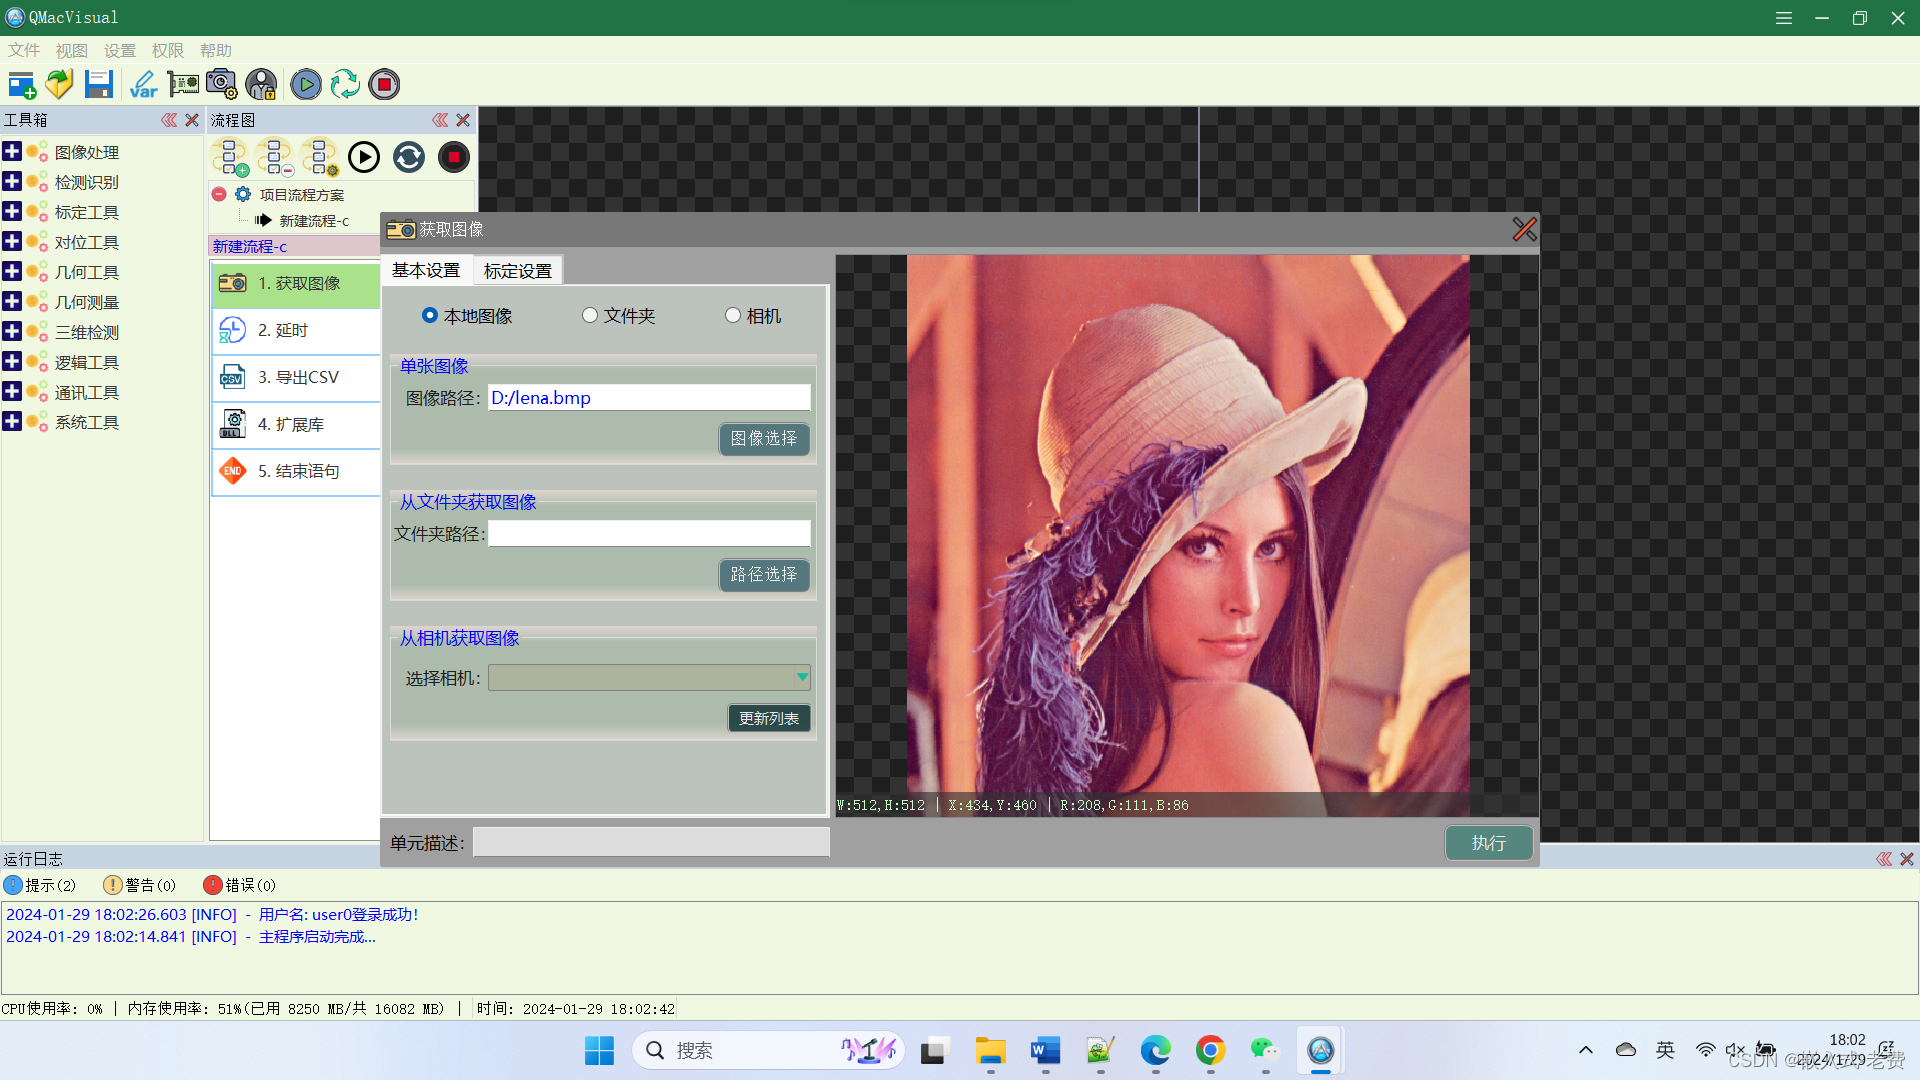Filter log by 错误(0)
The width and height of the screenshot is (1920, 1080).
pos(240,885)
